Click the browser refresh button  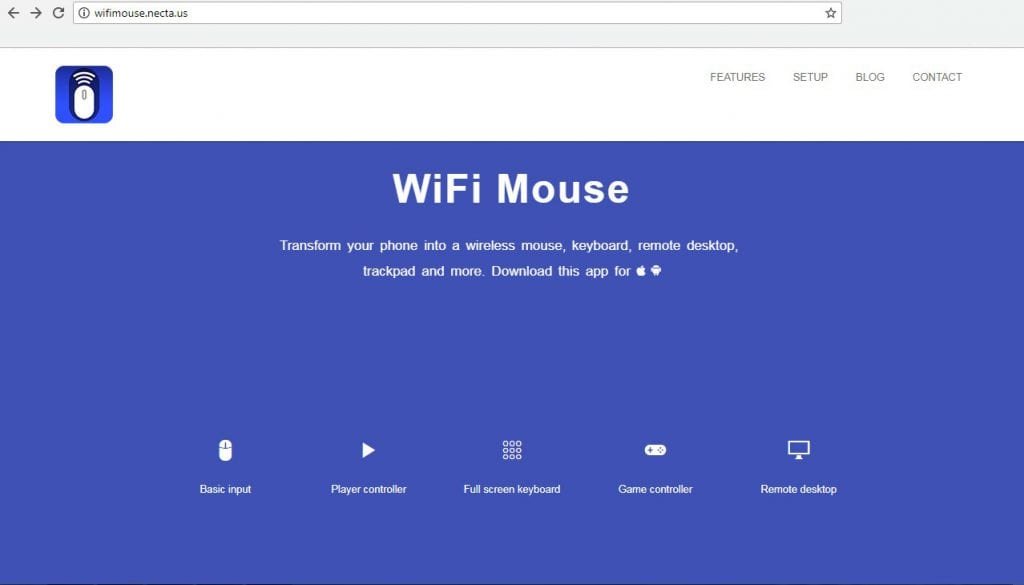pos(56,13)
